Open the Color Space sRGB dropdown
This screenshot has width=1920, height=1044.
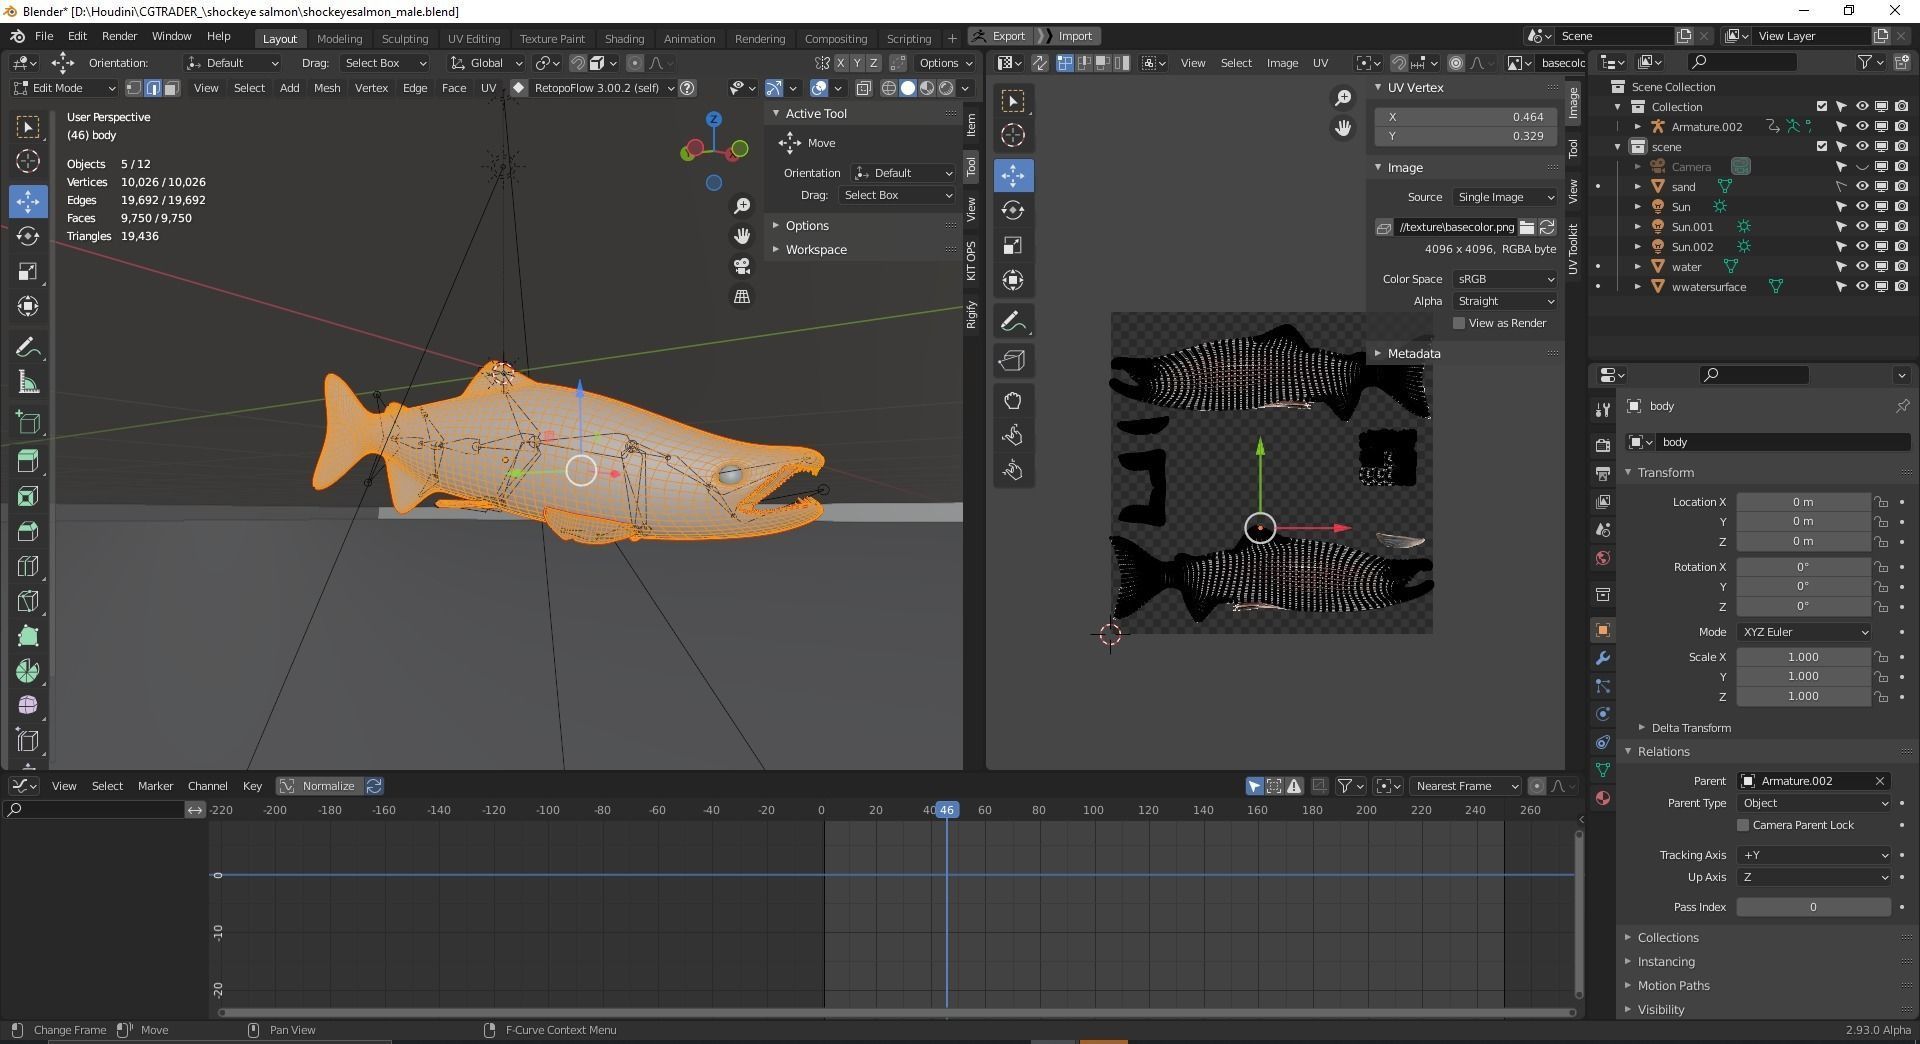point(1504,279)
